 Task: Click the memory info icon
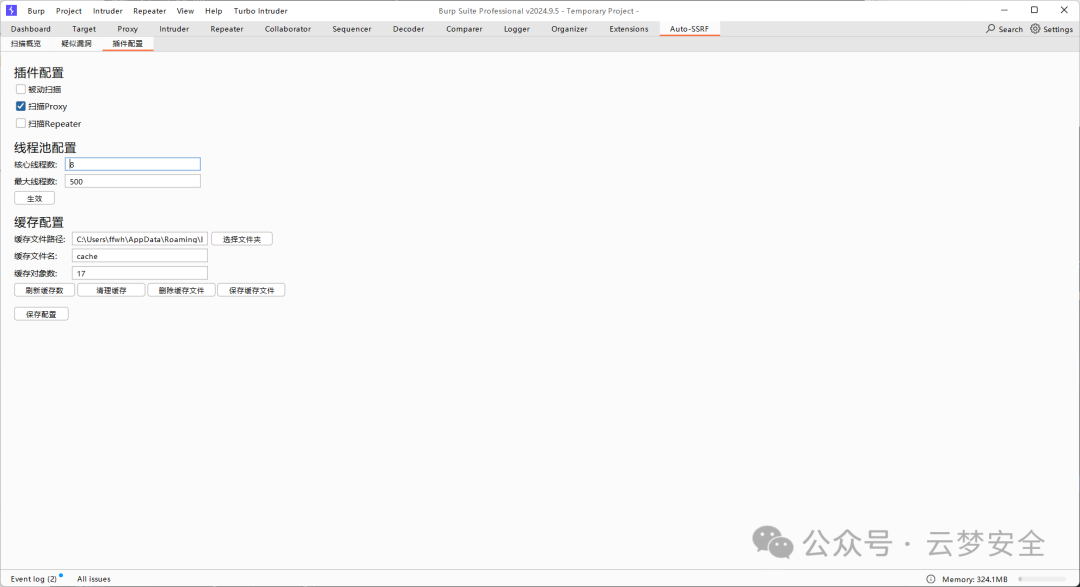point(931,579)
